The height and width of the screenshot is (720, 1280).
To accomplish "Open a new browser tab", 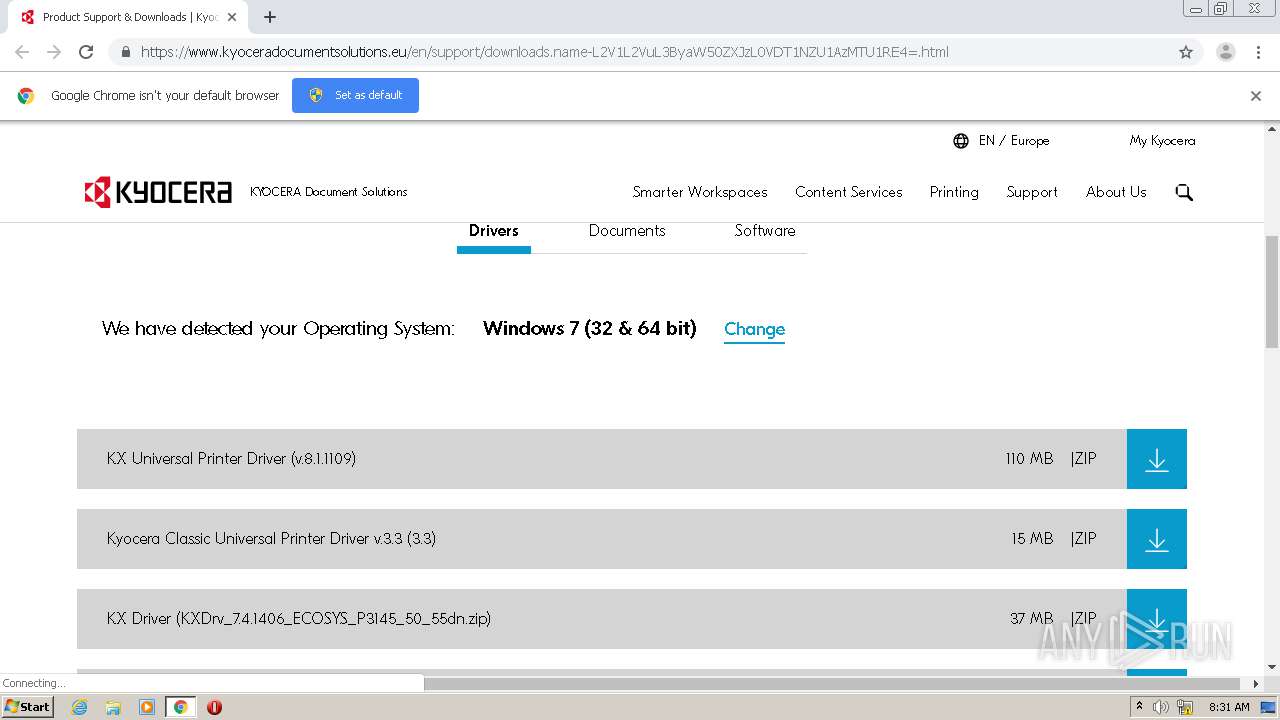I will (270, 17).
